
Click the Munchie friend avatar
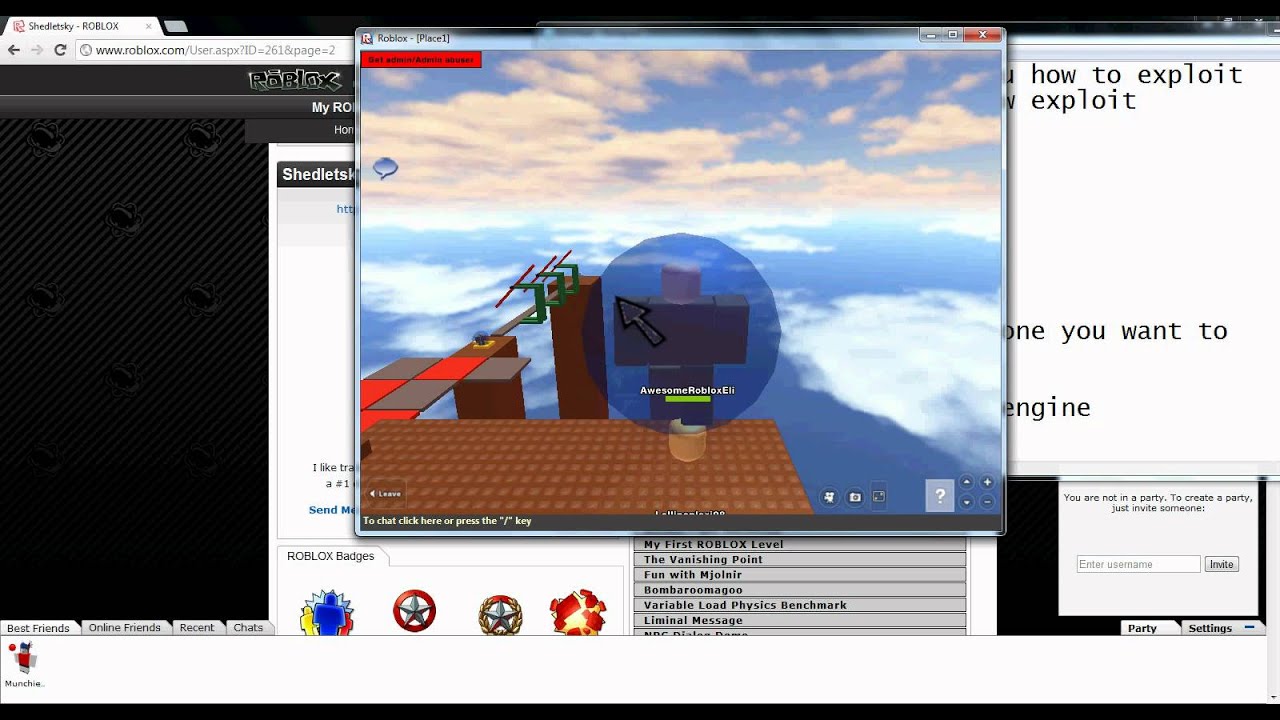point(24,658)
